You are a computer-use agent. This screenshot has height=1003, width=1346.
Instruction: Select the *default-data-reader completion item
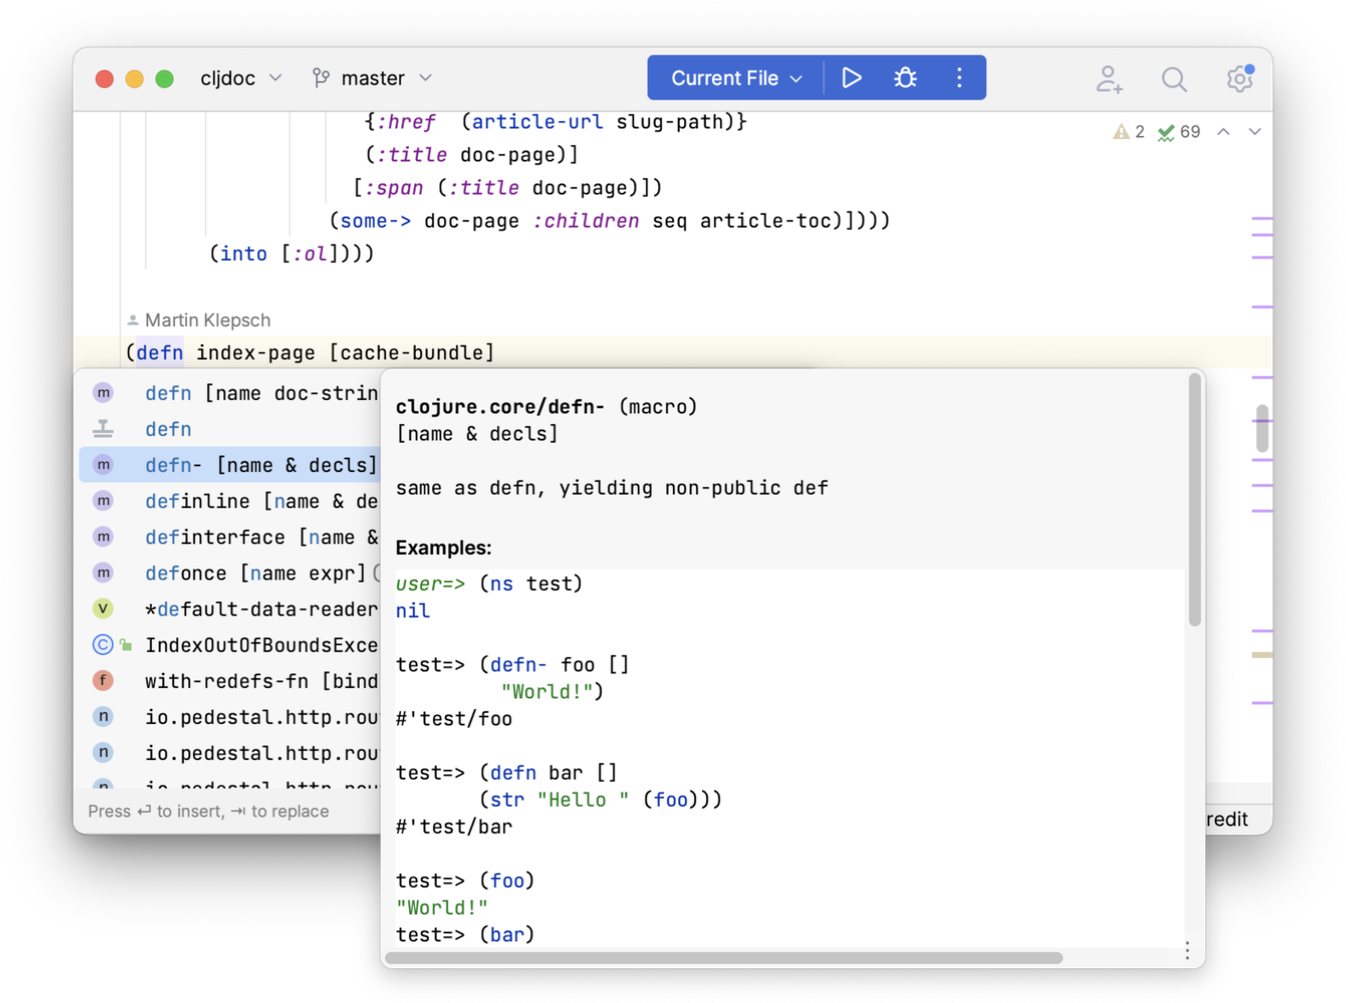click(230, 609)
